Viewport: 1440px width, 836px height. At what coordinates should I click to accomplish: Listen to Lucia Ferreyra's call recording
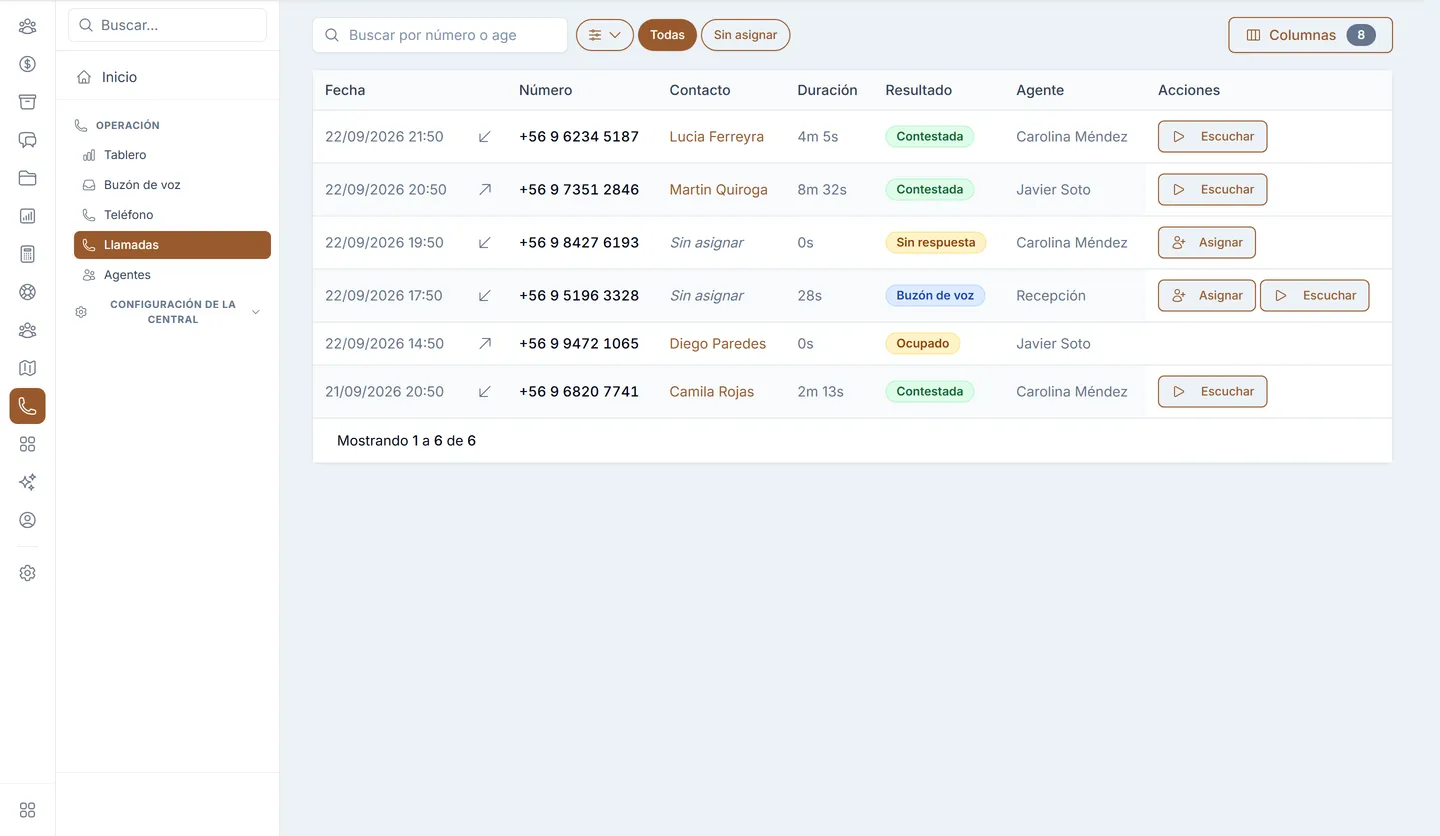[x=1212, y=136]
